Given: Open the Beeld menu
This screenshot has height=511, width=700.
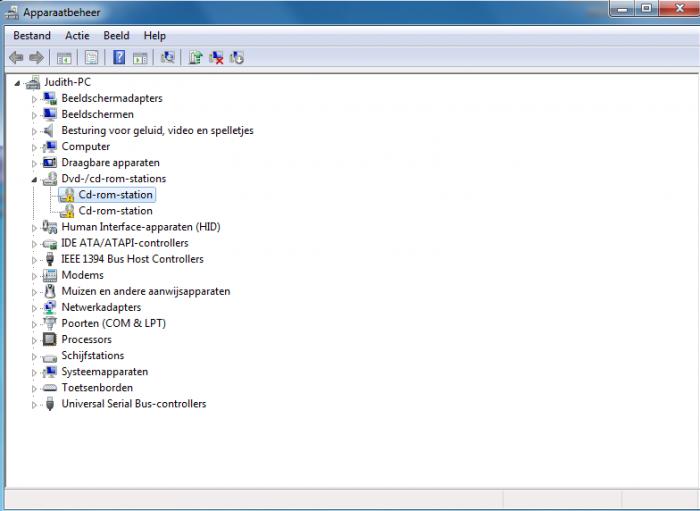Looking at the screenshot, I should click(x=117, y=35).
